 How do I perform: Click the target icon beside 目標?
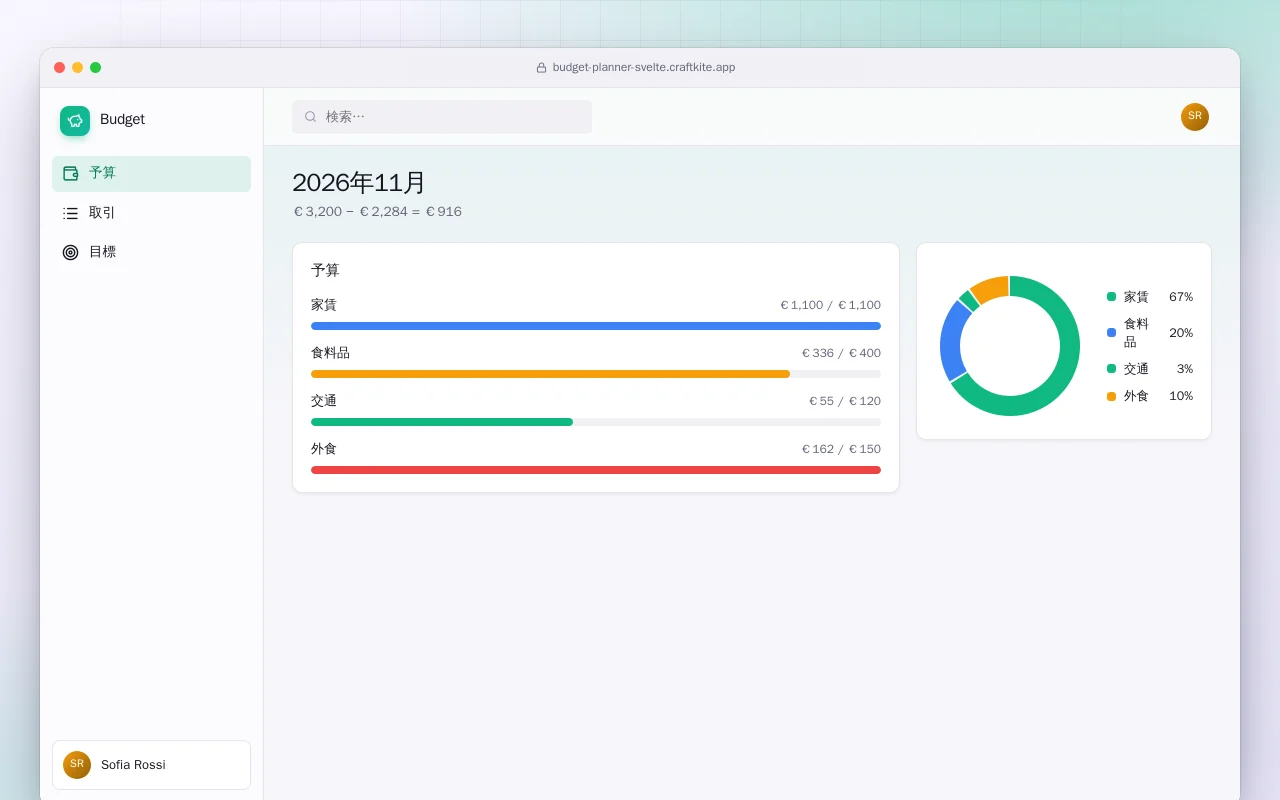click(x=71, y=252)
